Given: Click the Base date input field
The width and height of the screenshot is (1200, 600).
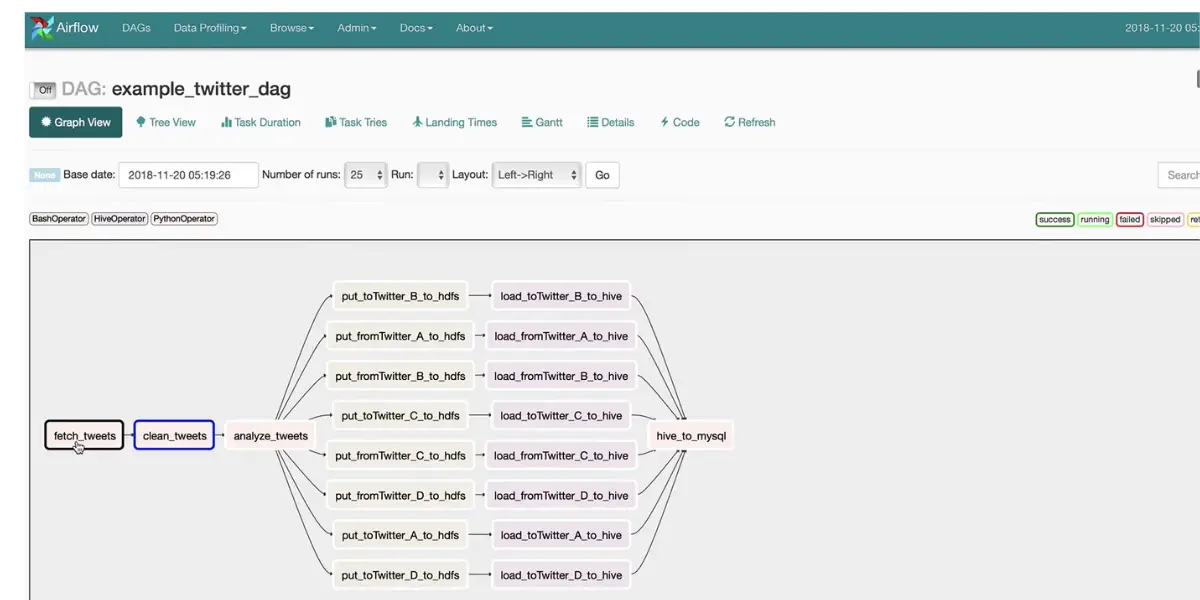Looking at the screenshot, I should click(x=188, y=175).
